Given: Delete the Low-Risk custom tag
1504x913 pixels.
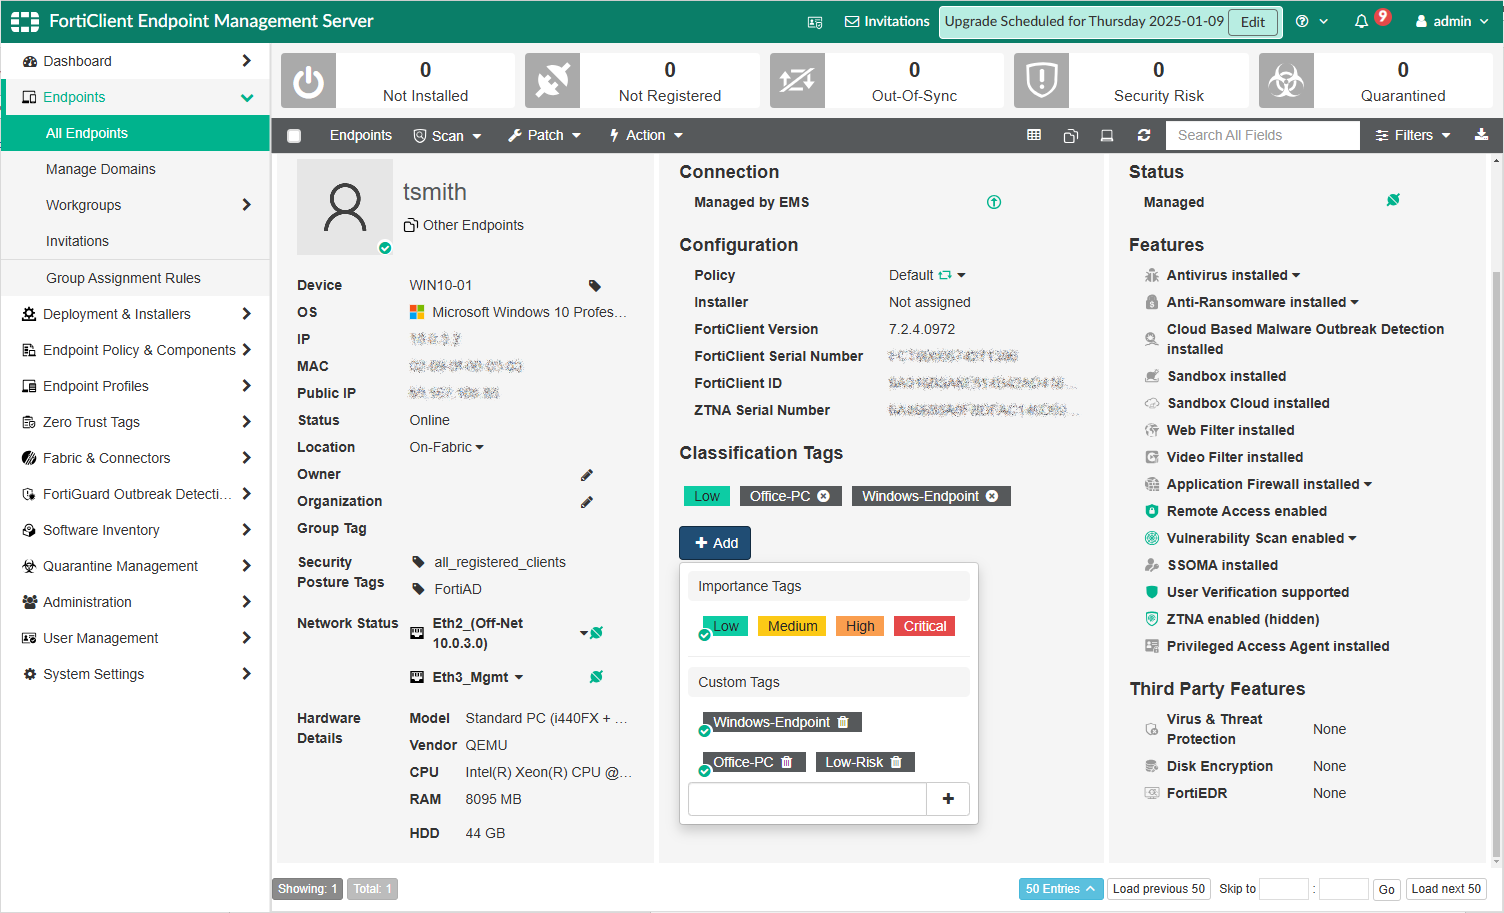Looking at the screenshot, I should 896,762.
